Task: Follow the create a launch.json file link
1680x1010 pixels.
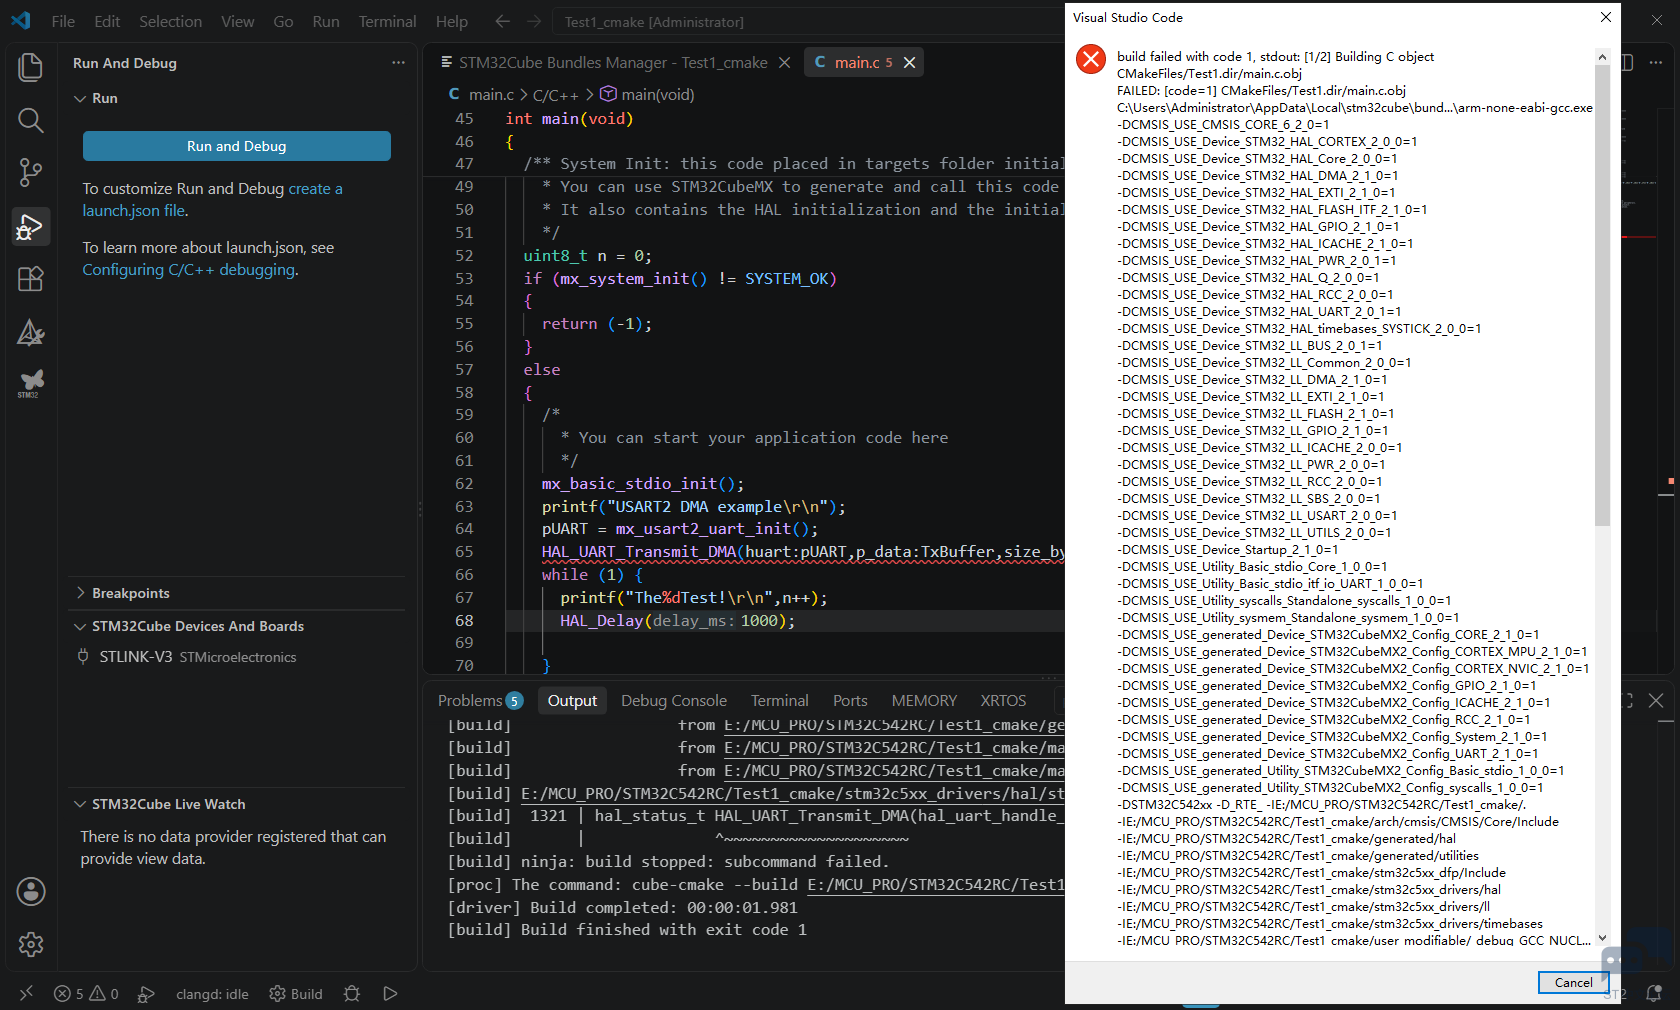Action: pyautogui.click(x=212, y=199)
